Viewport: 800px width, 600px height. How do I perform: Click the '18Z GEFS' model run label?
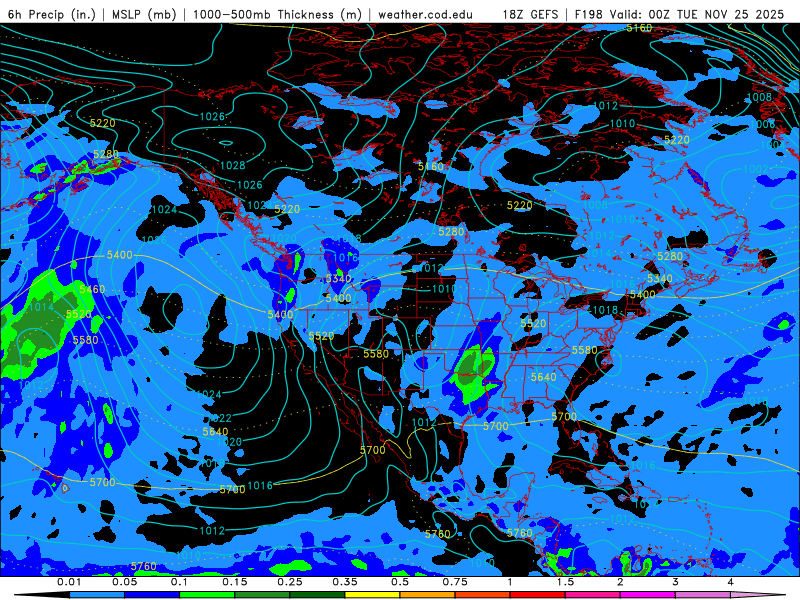pyautogui.click(x=530, y=14)
